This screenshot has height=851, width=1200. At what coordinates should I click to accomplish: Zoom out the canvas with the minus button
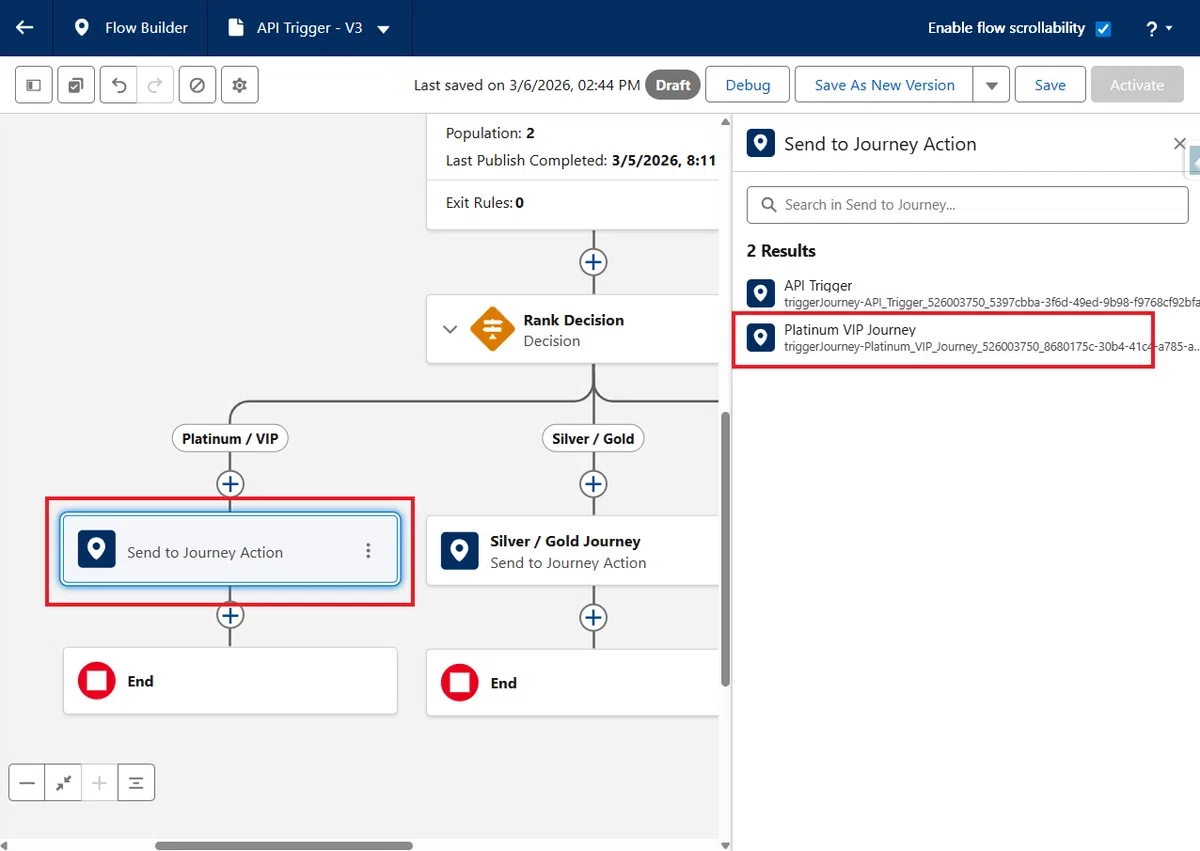click(x=27, y=783)
